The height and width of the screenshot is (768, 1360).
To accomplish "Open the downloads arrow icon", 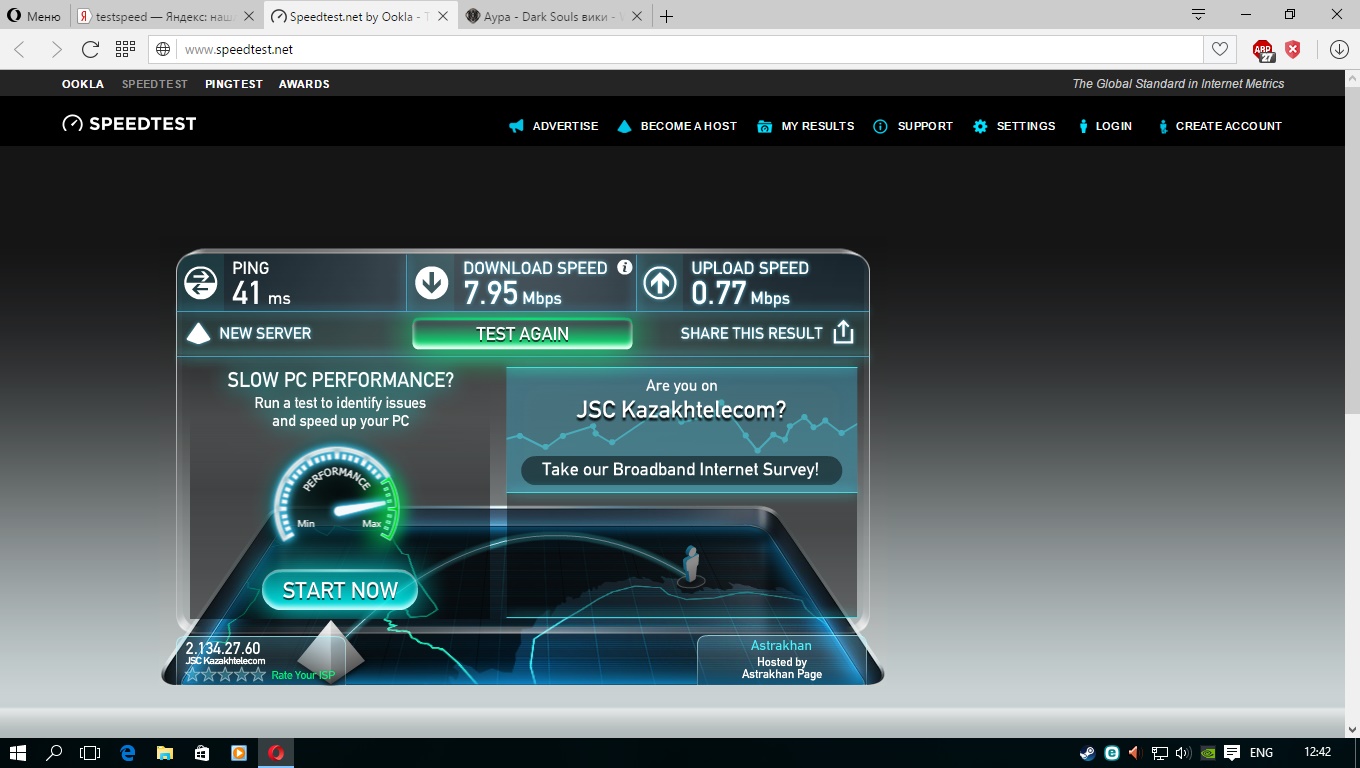I will click(1339, 49).
